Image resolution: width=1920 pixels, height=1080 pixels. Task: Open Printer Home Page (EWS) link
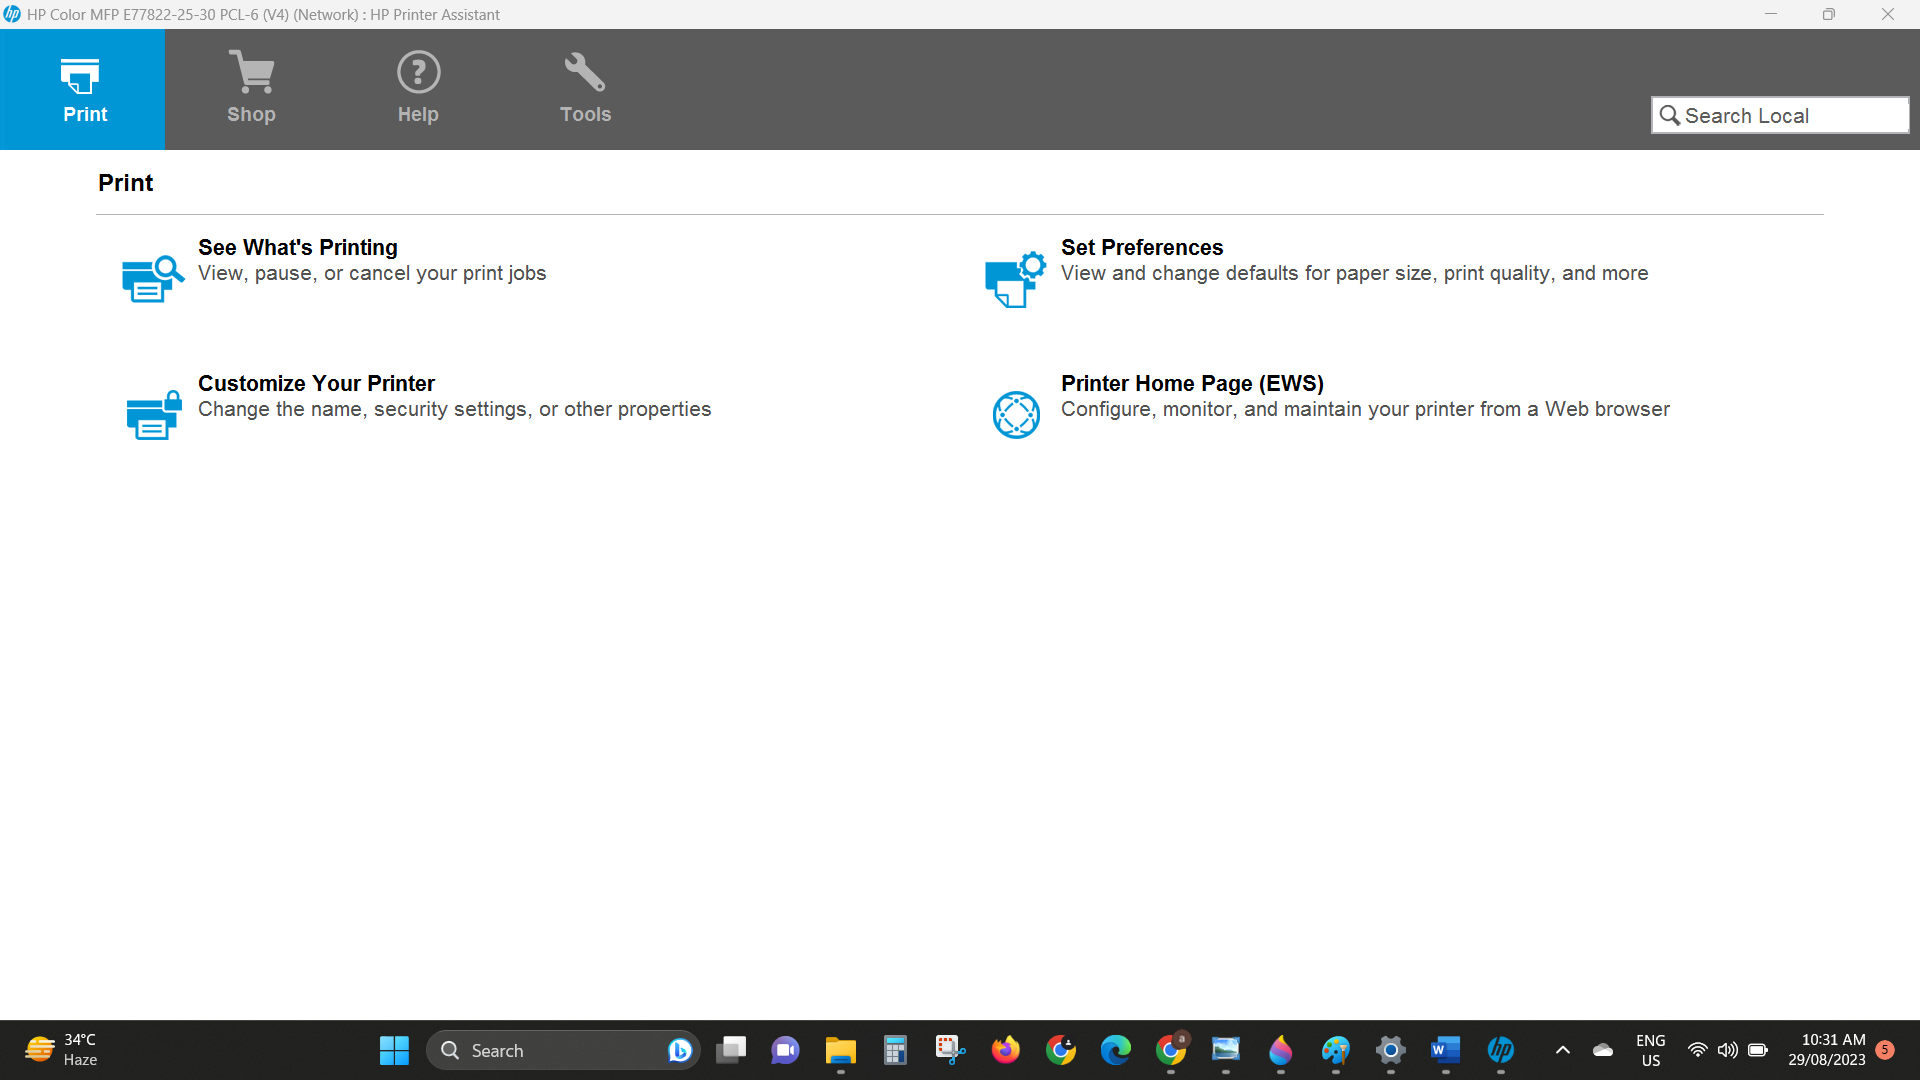tap(1192, 383)
